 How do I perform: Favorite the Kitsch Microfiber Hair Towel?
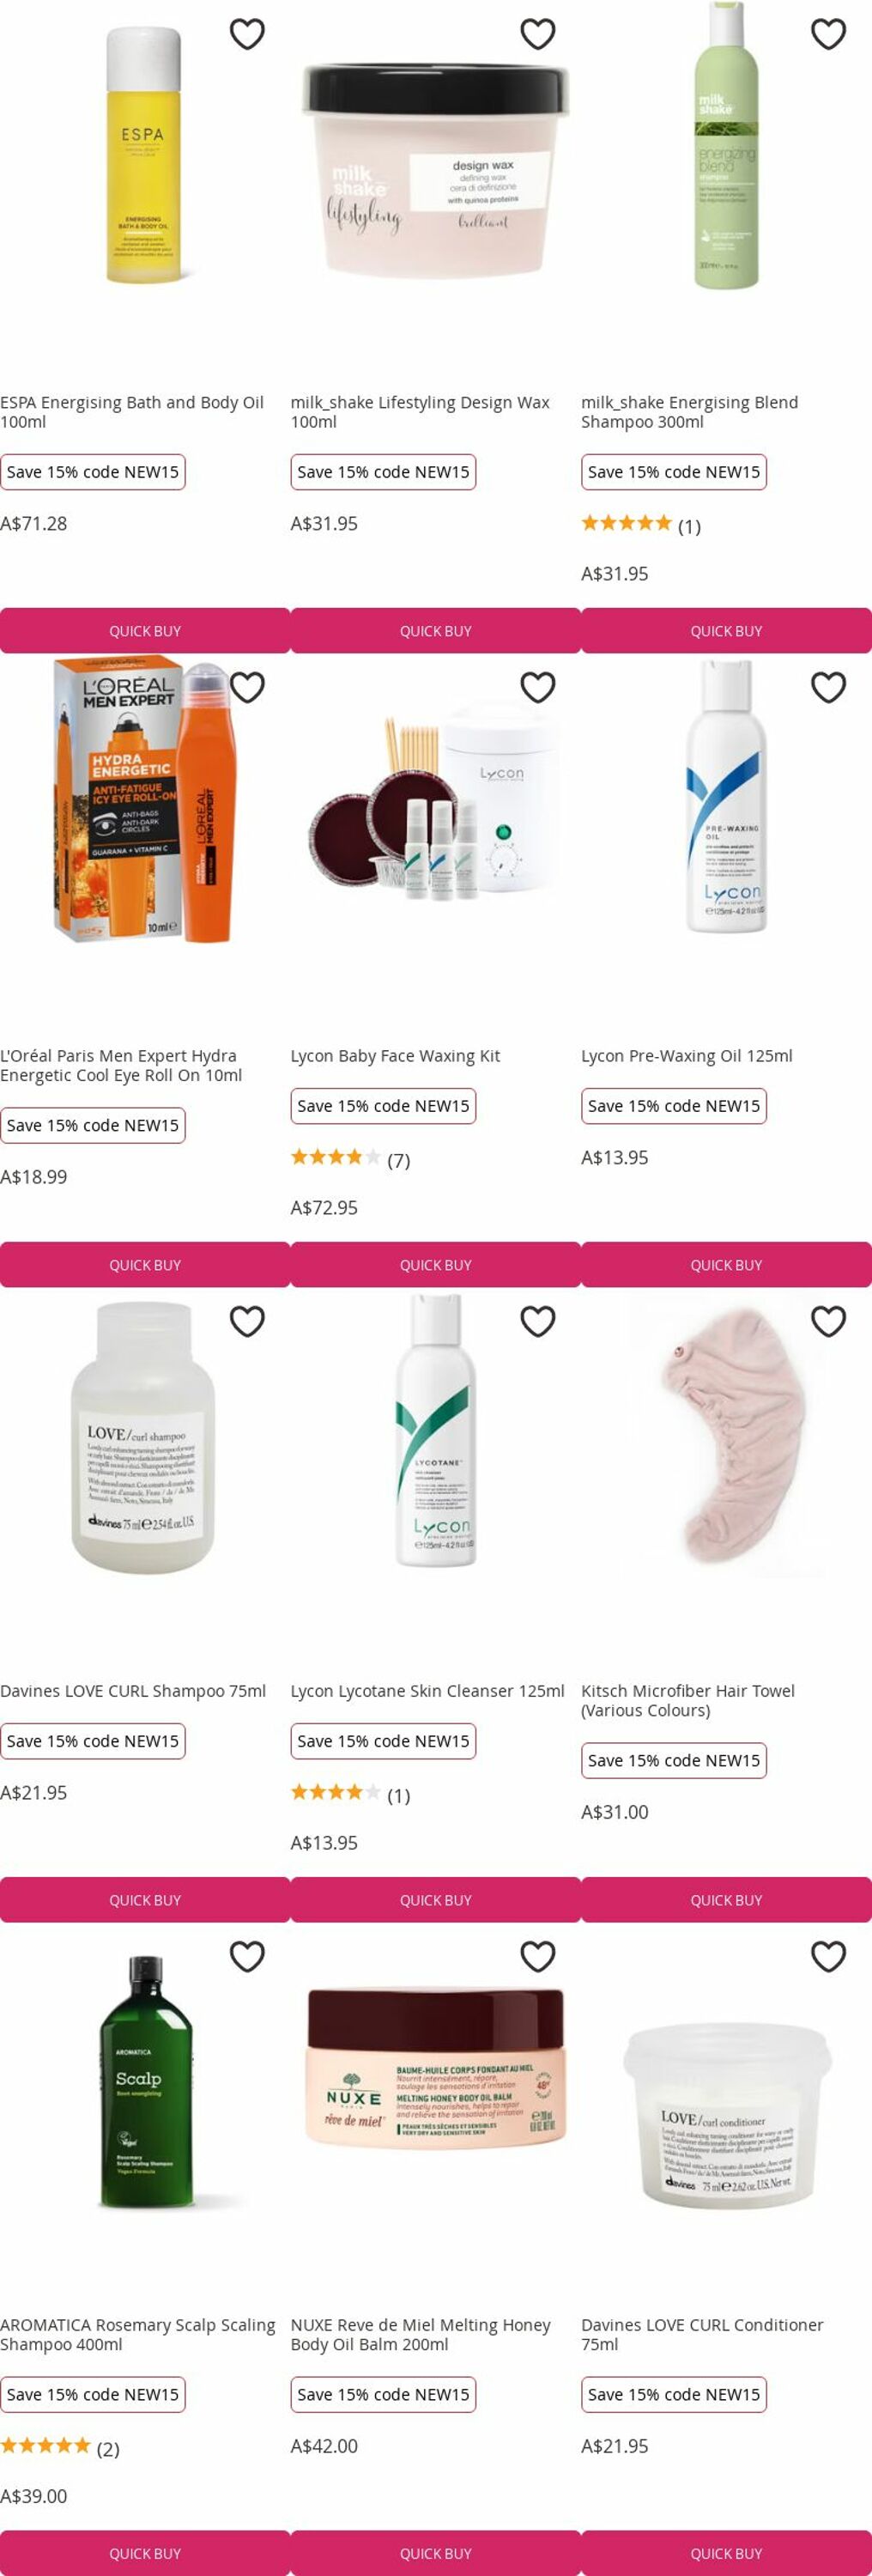point(828,1322)
